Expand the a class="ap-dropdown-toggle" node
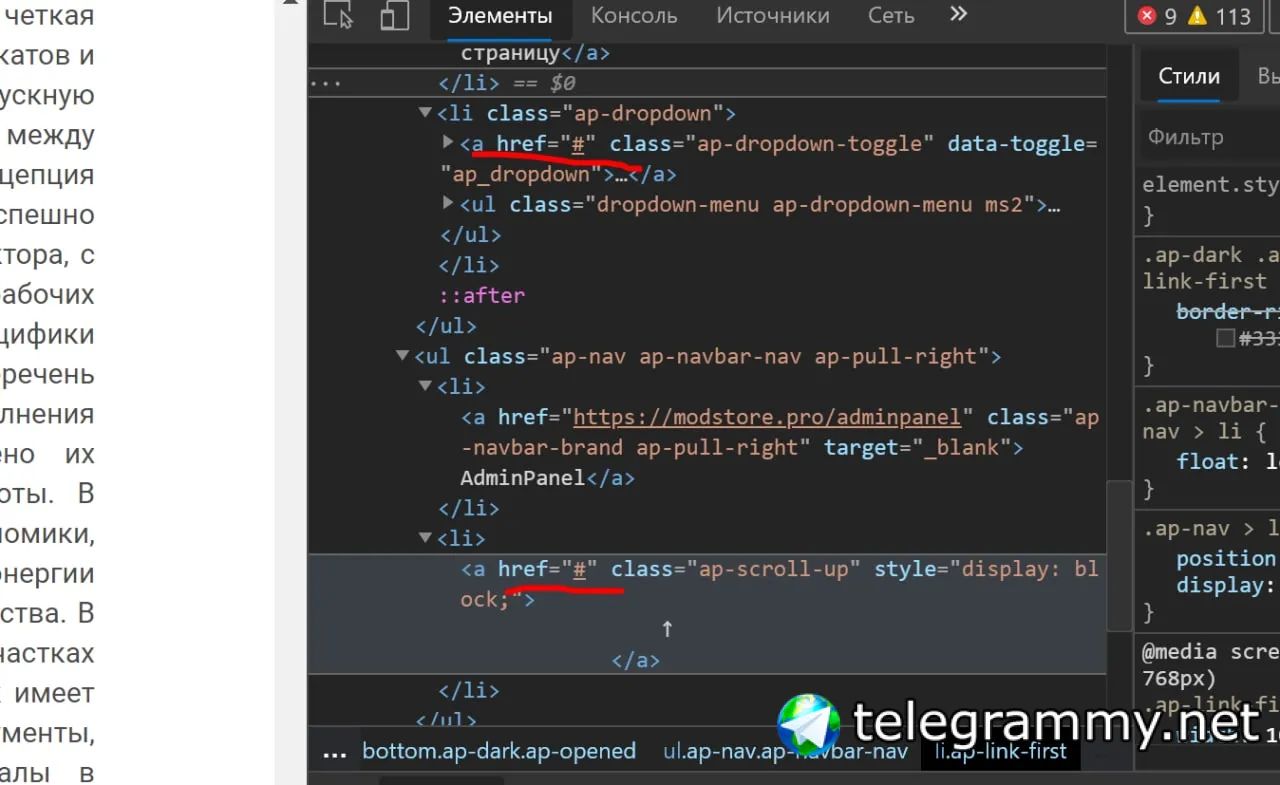 pos(448,143)
